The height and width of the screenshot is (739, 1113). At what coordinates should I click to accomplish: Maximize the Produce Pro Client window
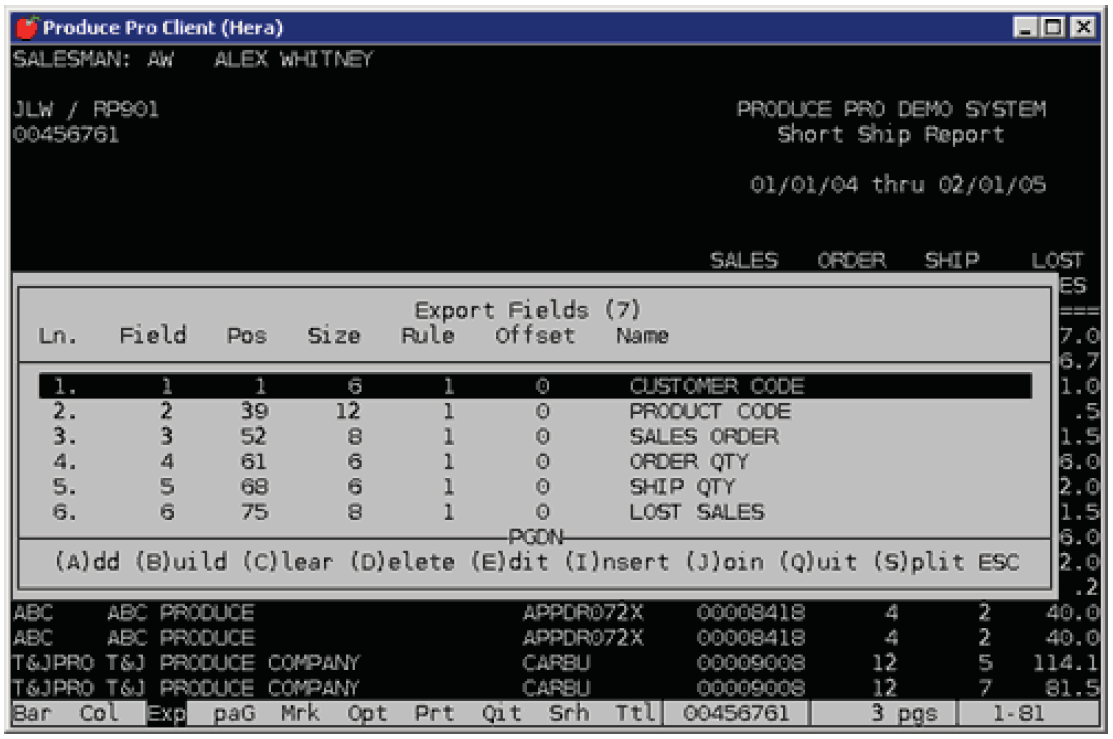(1054, 28)
